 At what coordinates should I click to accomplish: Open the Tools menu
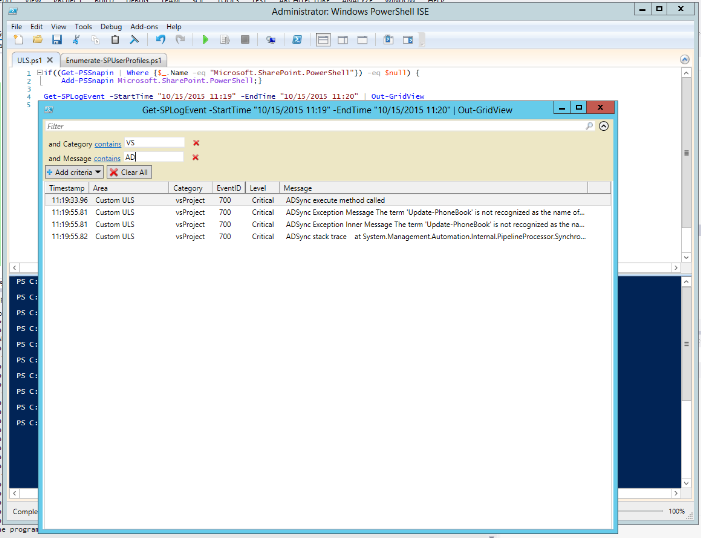pyautogui.click(x=83, y=26)
